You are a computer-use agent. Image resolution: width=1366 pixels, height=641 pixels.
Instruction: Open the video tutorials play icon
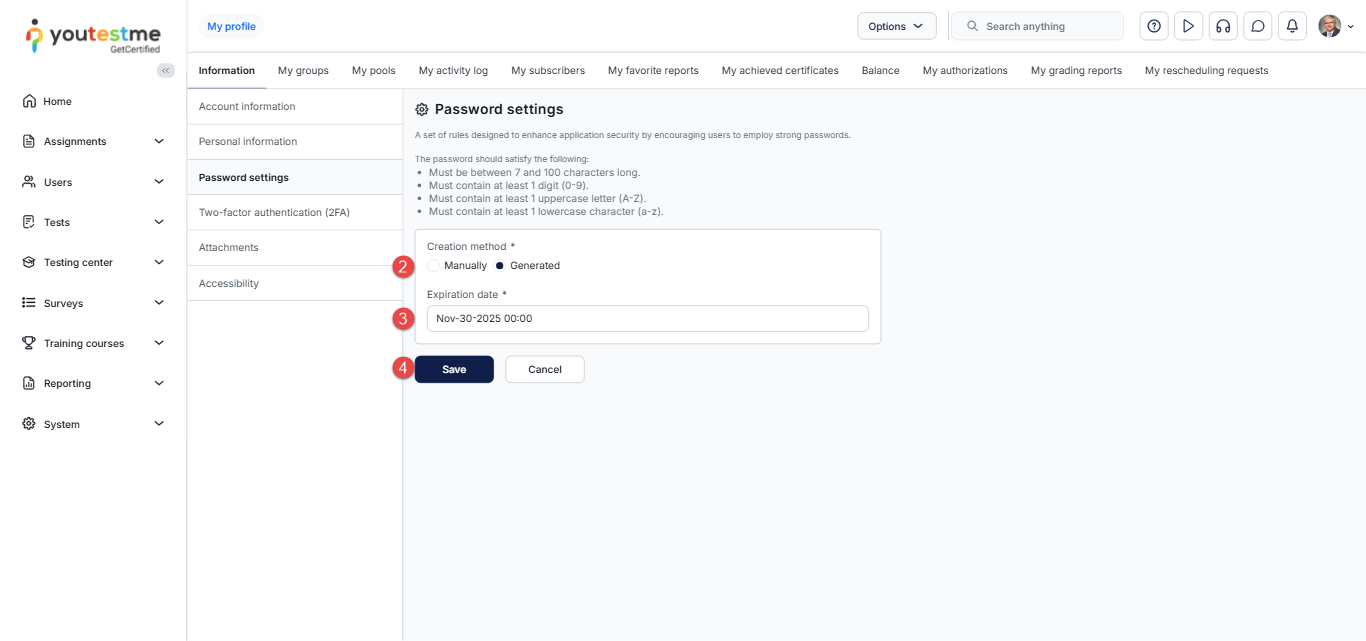1188,26
